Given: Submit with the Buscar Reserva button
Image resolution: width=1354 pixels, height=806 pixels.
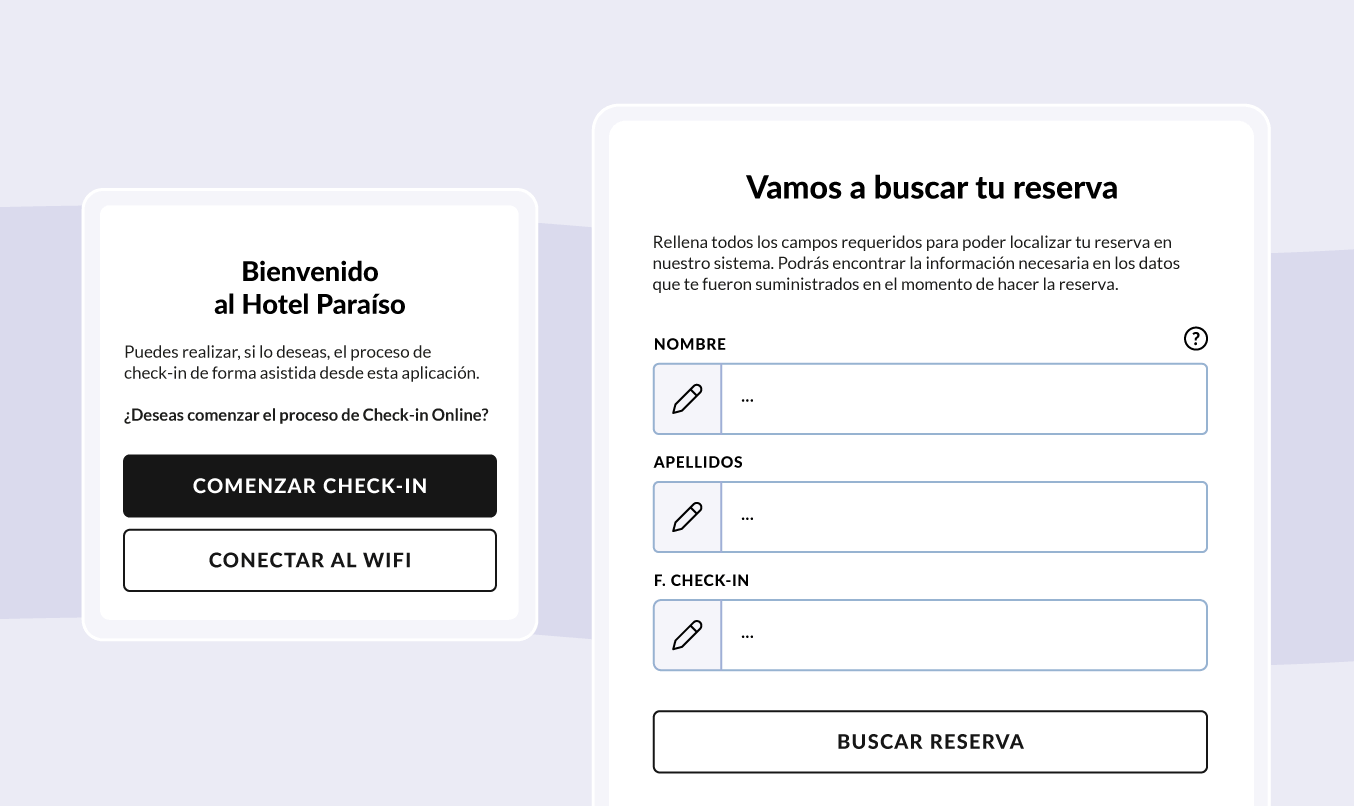Looking at the screenshot, I should point(930,742).
